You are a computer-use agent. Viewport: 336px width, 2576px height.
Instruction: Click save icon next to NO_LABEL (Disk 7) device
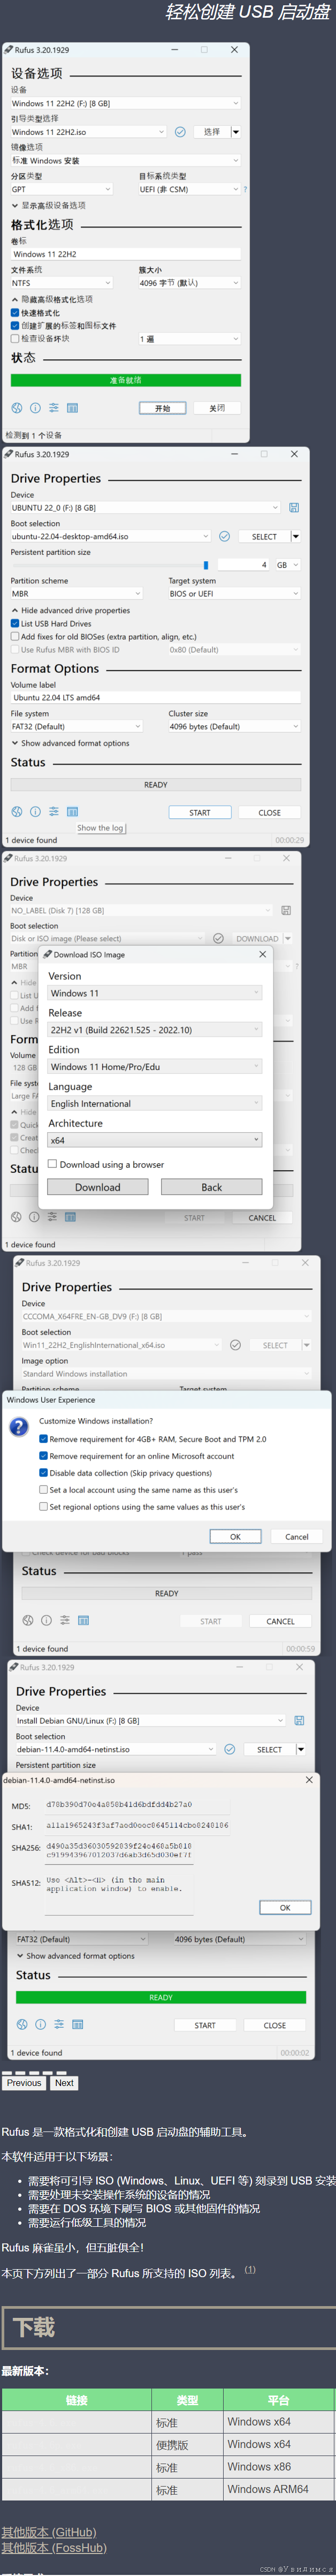[x=286, y=910]
